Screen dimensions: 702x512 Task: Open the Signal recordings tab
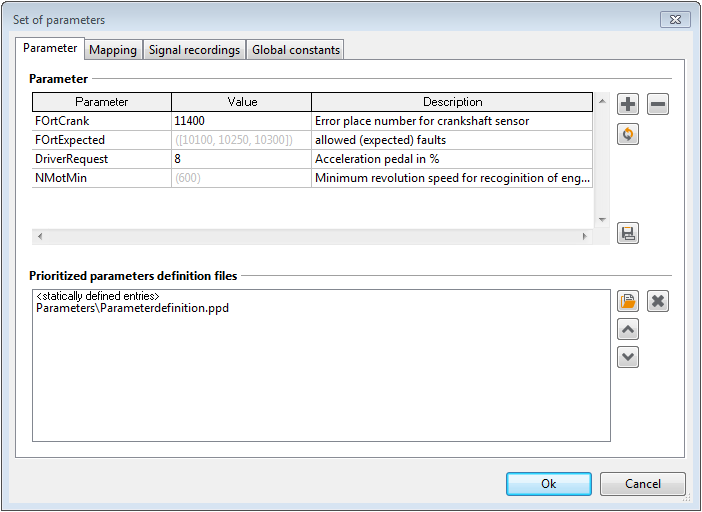(194, 50)
